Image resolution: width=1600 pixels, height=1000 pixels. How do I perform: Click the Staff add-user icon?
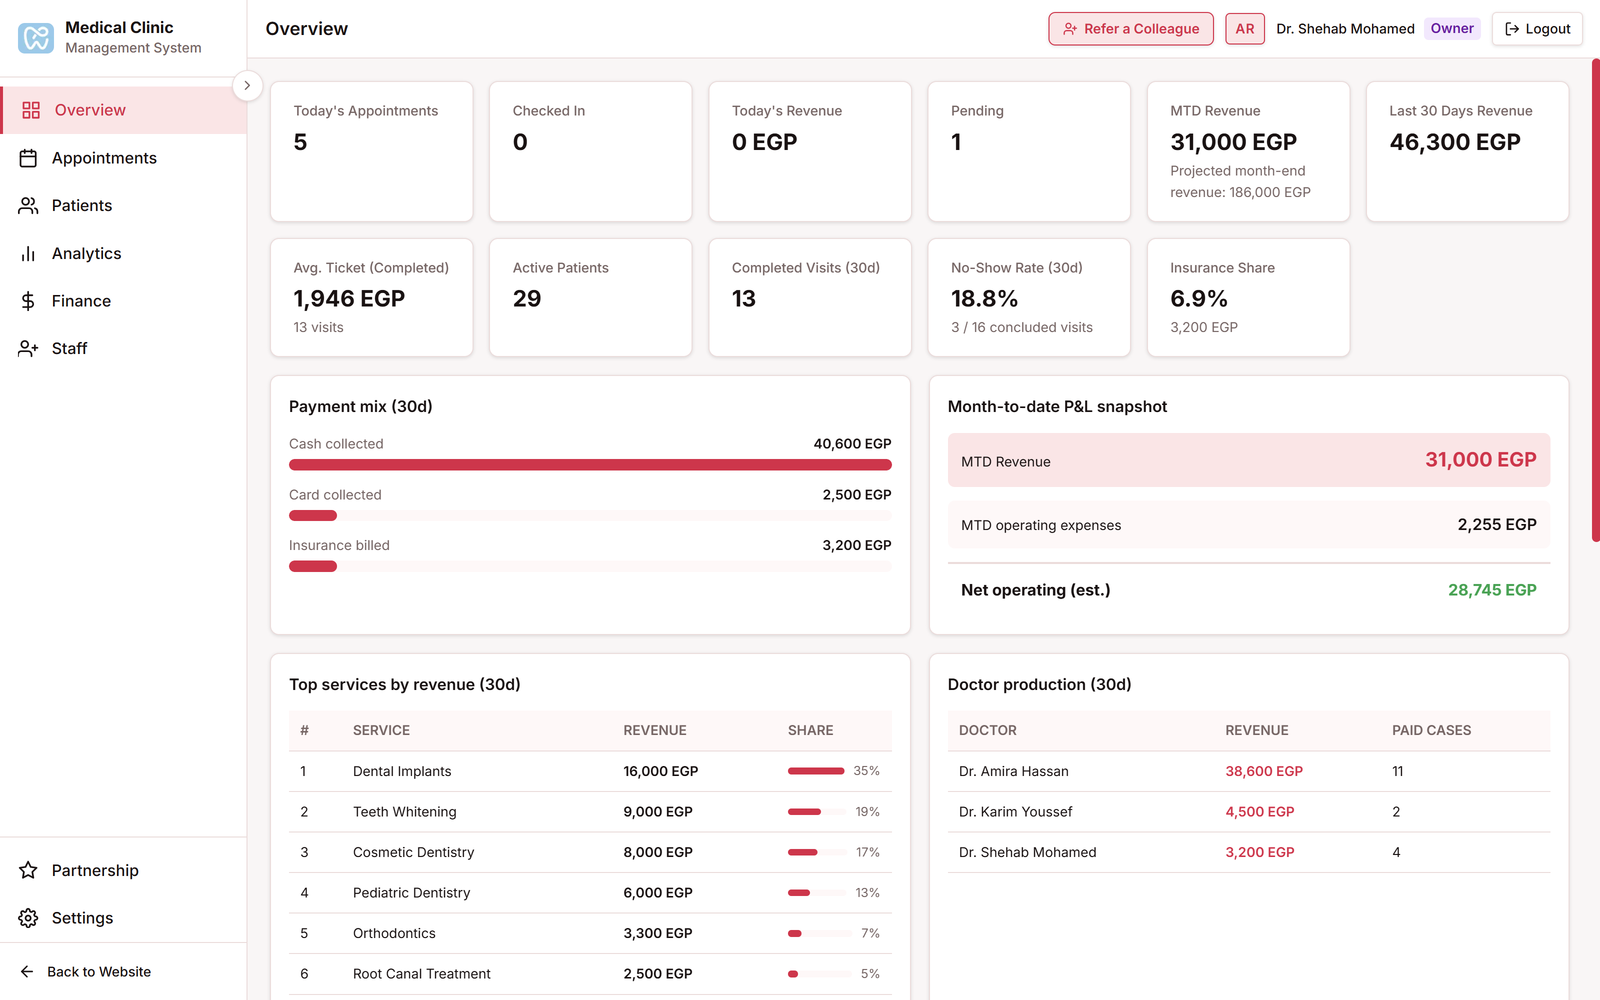28,348
